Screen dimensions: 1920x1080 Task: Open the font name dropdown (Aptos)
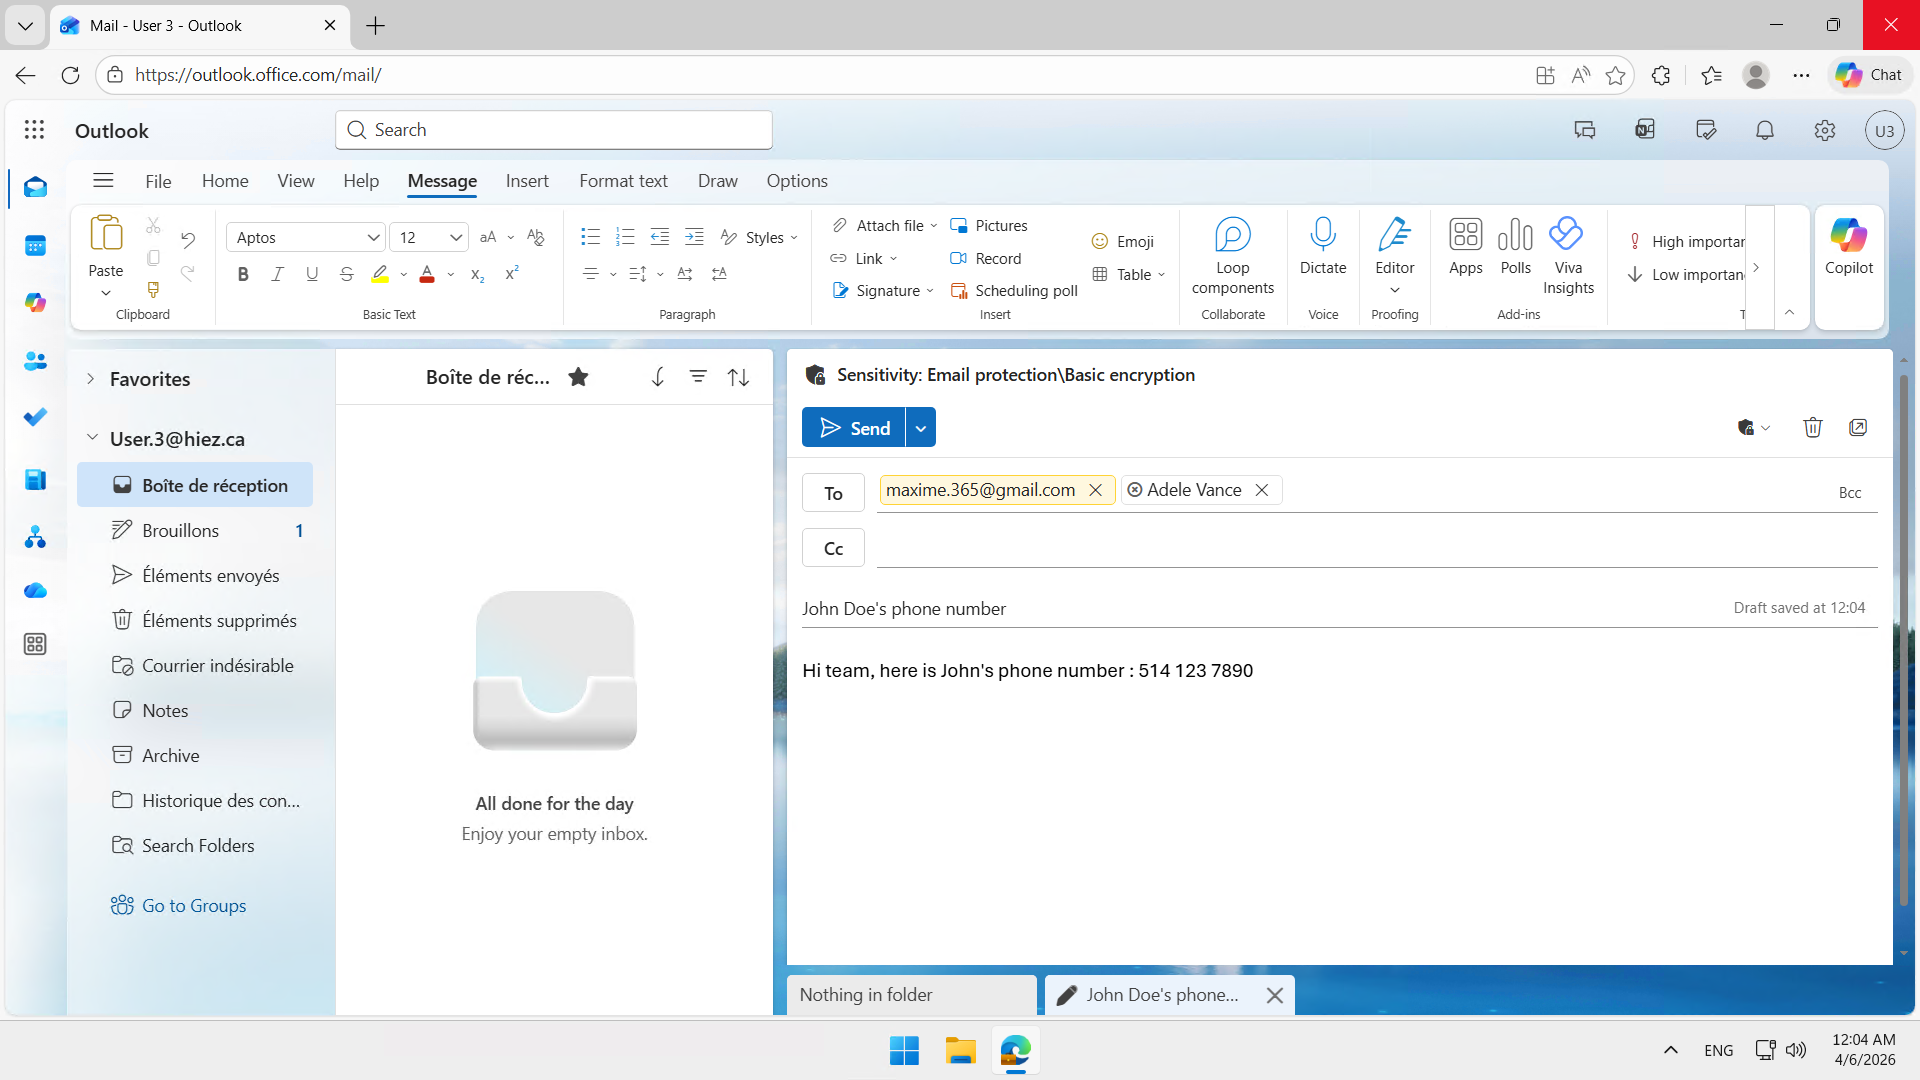[372, 238]
